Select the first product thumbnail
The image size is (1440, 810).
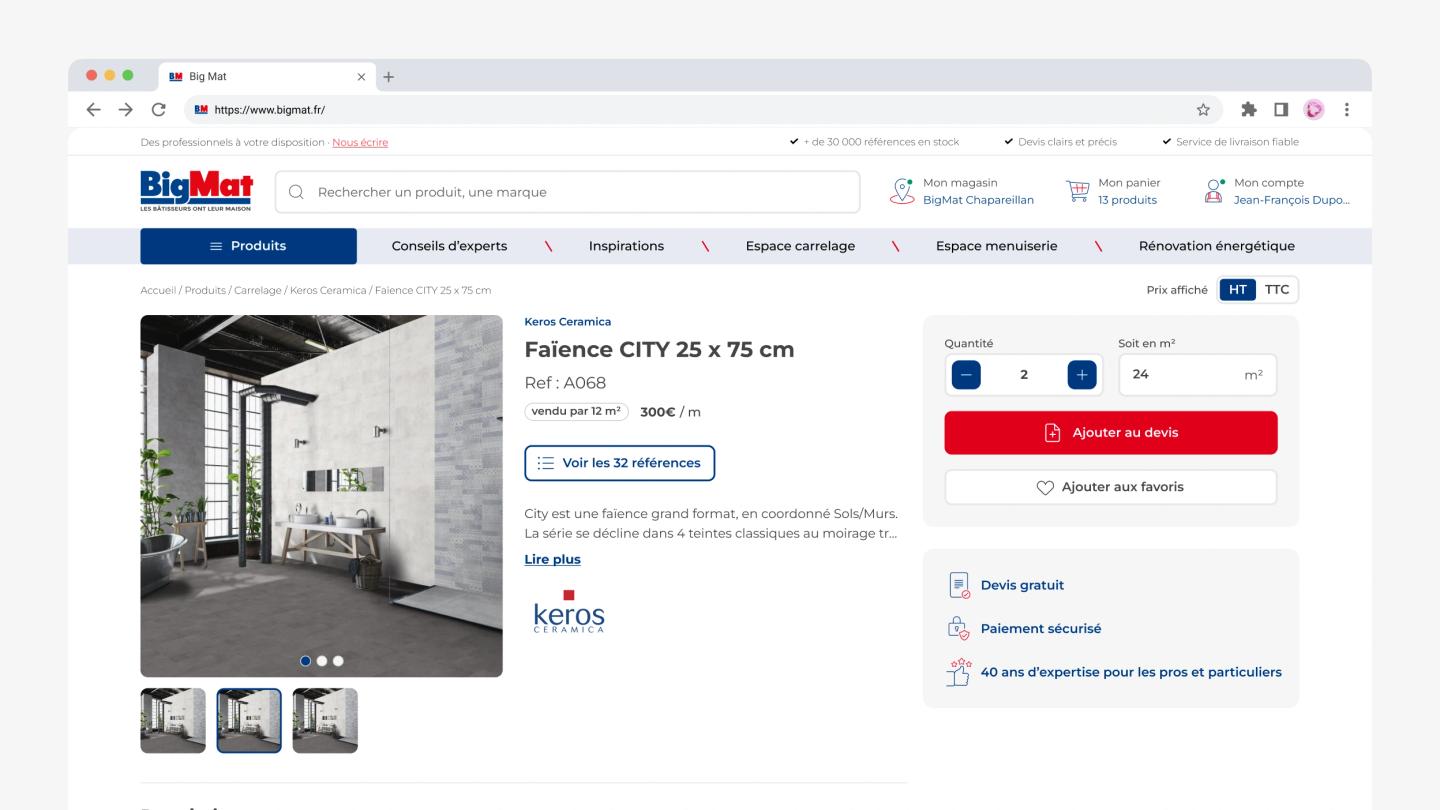pyautogui.click(x=173, y=720)
